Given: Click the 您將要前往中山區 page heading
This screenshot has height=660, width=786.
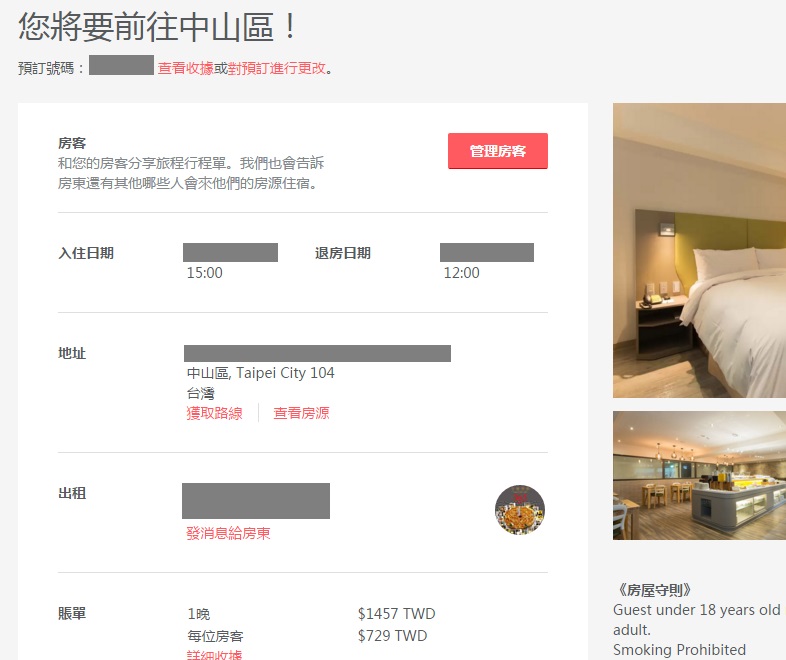Looking at the screenshot, I should pos(158,27).
